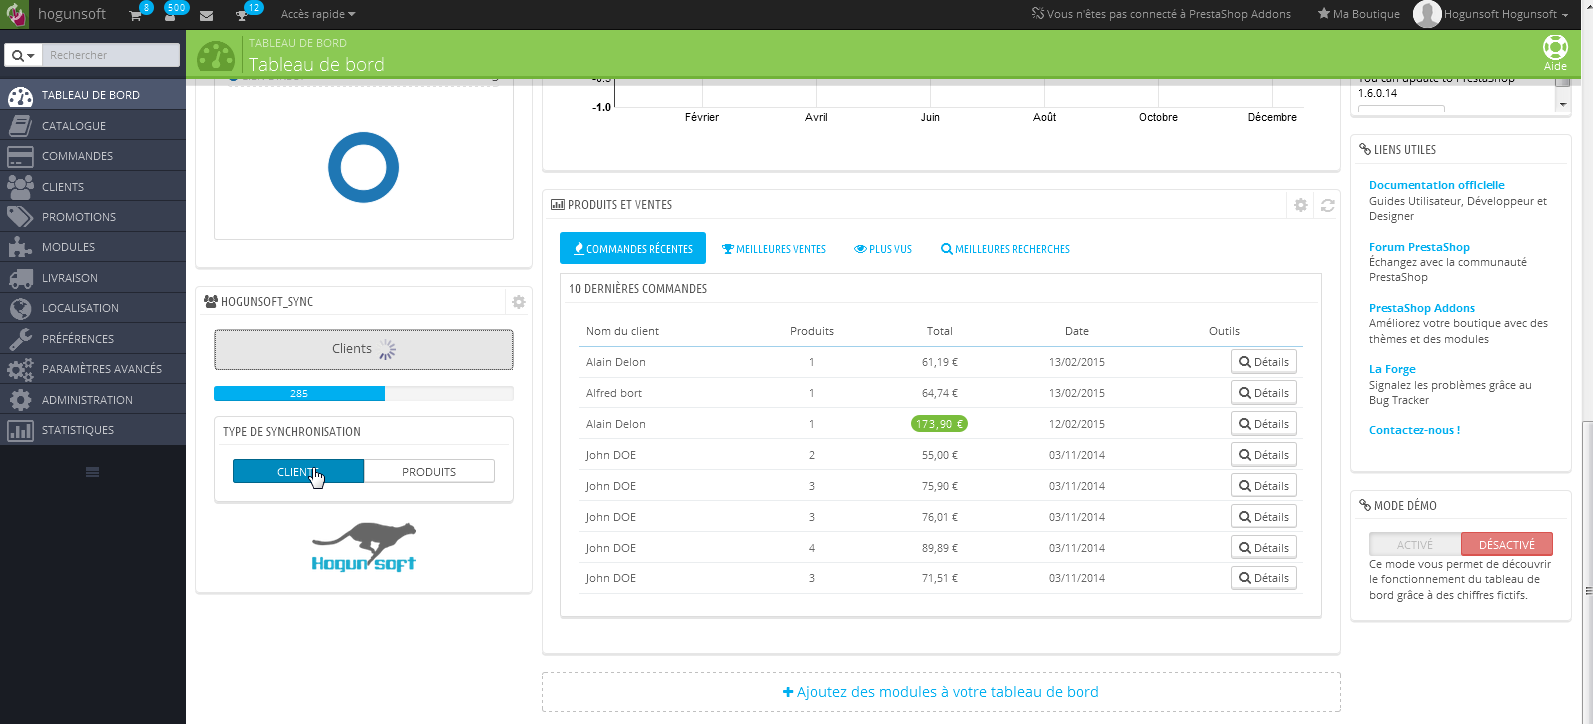
Task: Open the Catalogue menu in sidebar
Action: tap(74, 126)
